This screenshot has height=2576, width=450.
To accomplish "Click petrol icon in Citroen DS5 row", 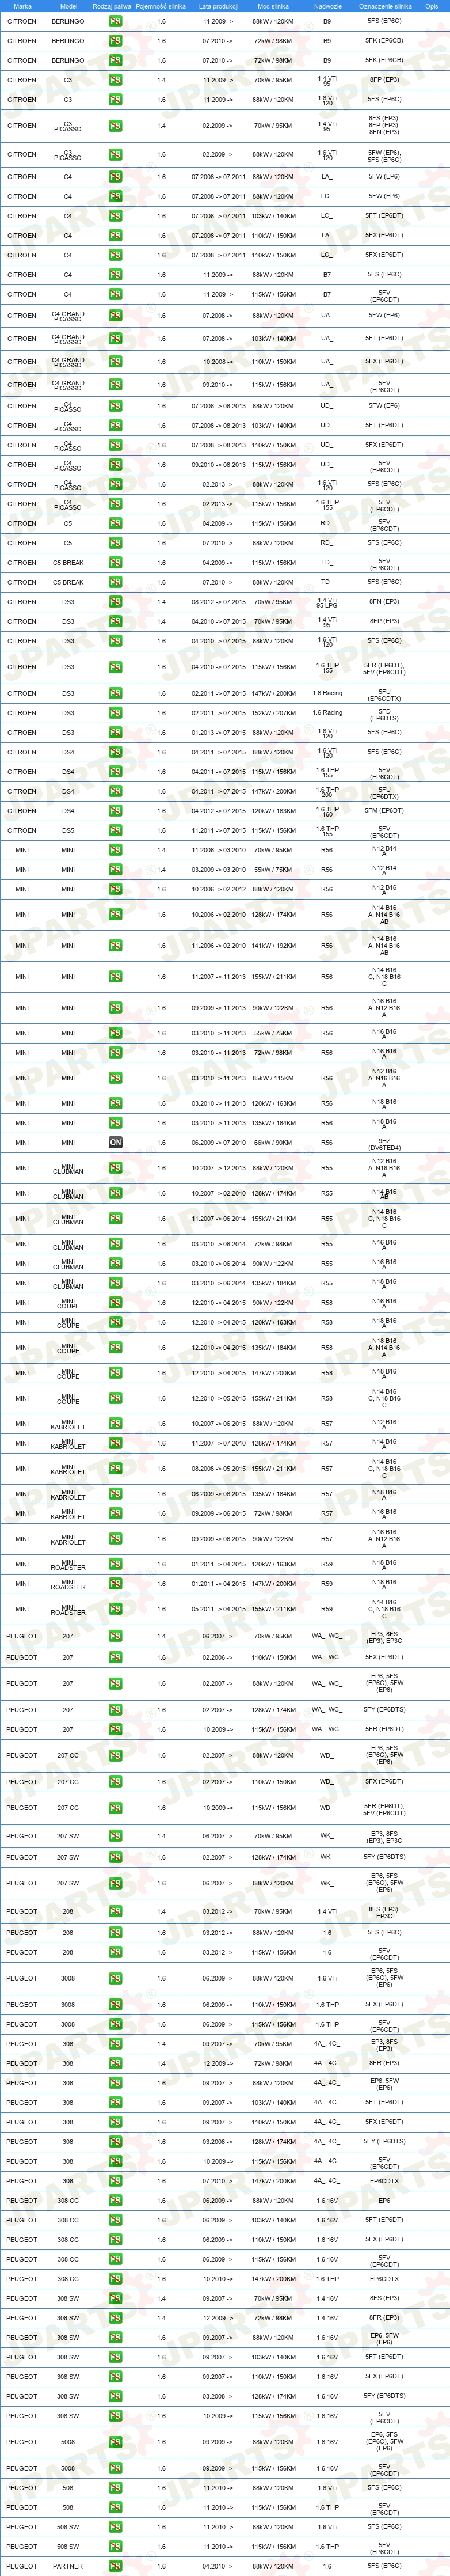I will coord(116,831).
